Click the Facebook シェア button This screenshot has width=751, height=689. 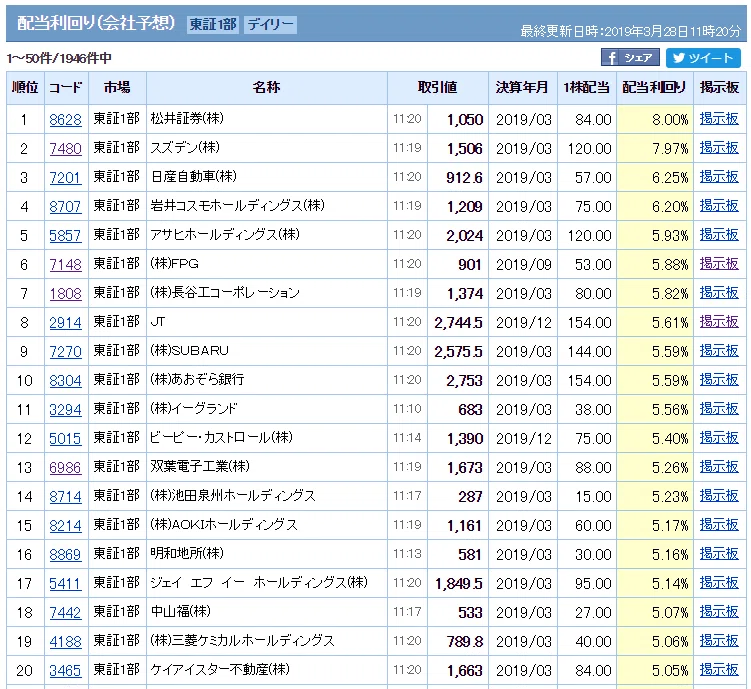point(630,58)
